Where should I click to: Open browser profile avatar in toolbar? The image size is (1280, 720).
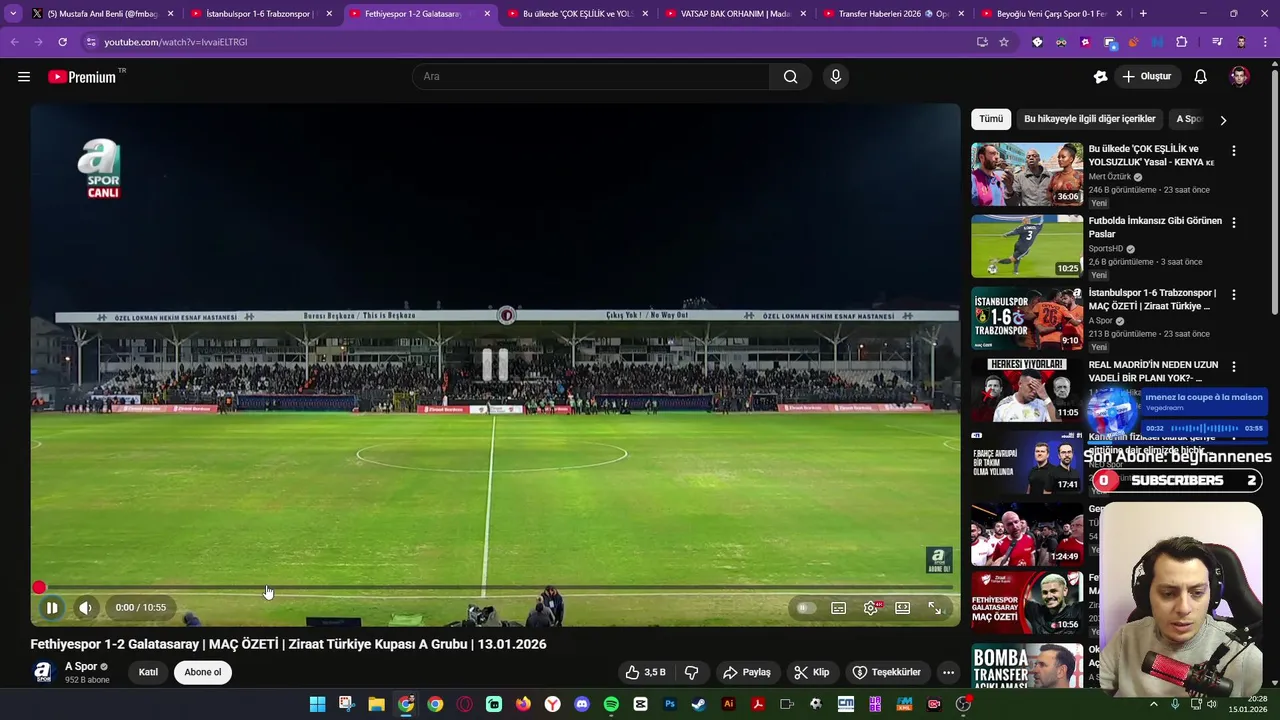point(1242,42)
